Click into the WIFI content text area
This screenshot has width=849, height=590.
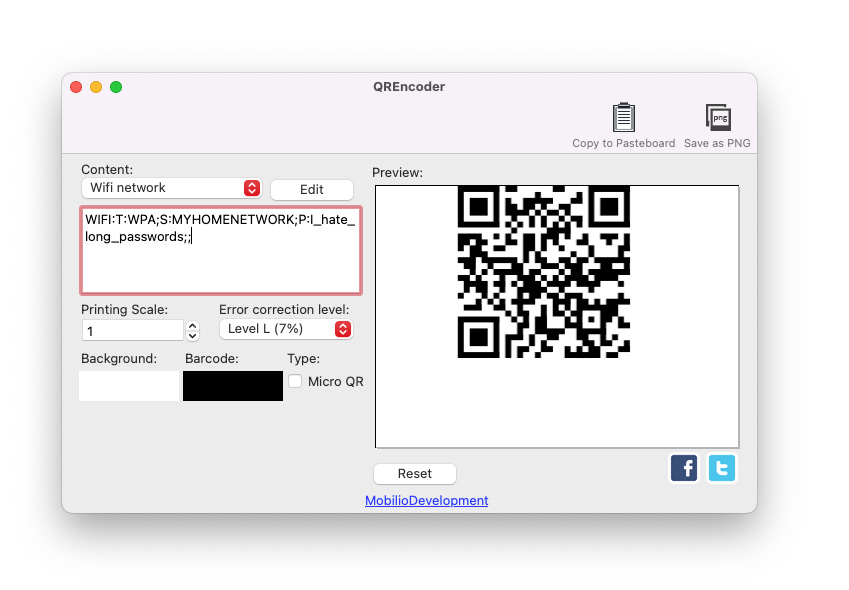tap(221, 251)
